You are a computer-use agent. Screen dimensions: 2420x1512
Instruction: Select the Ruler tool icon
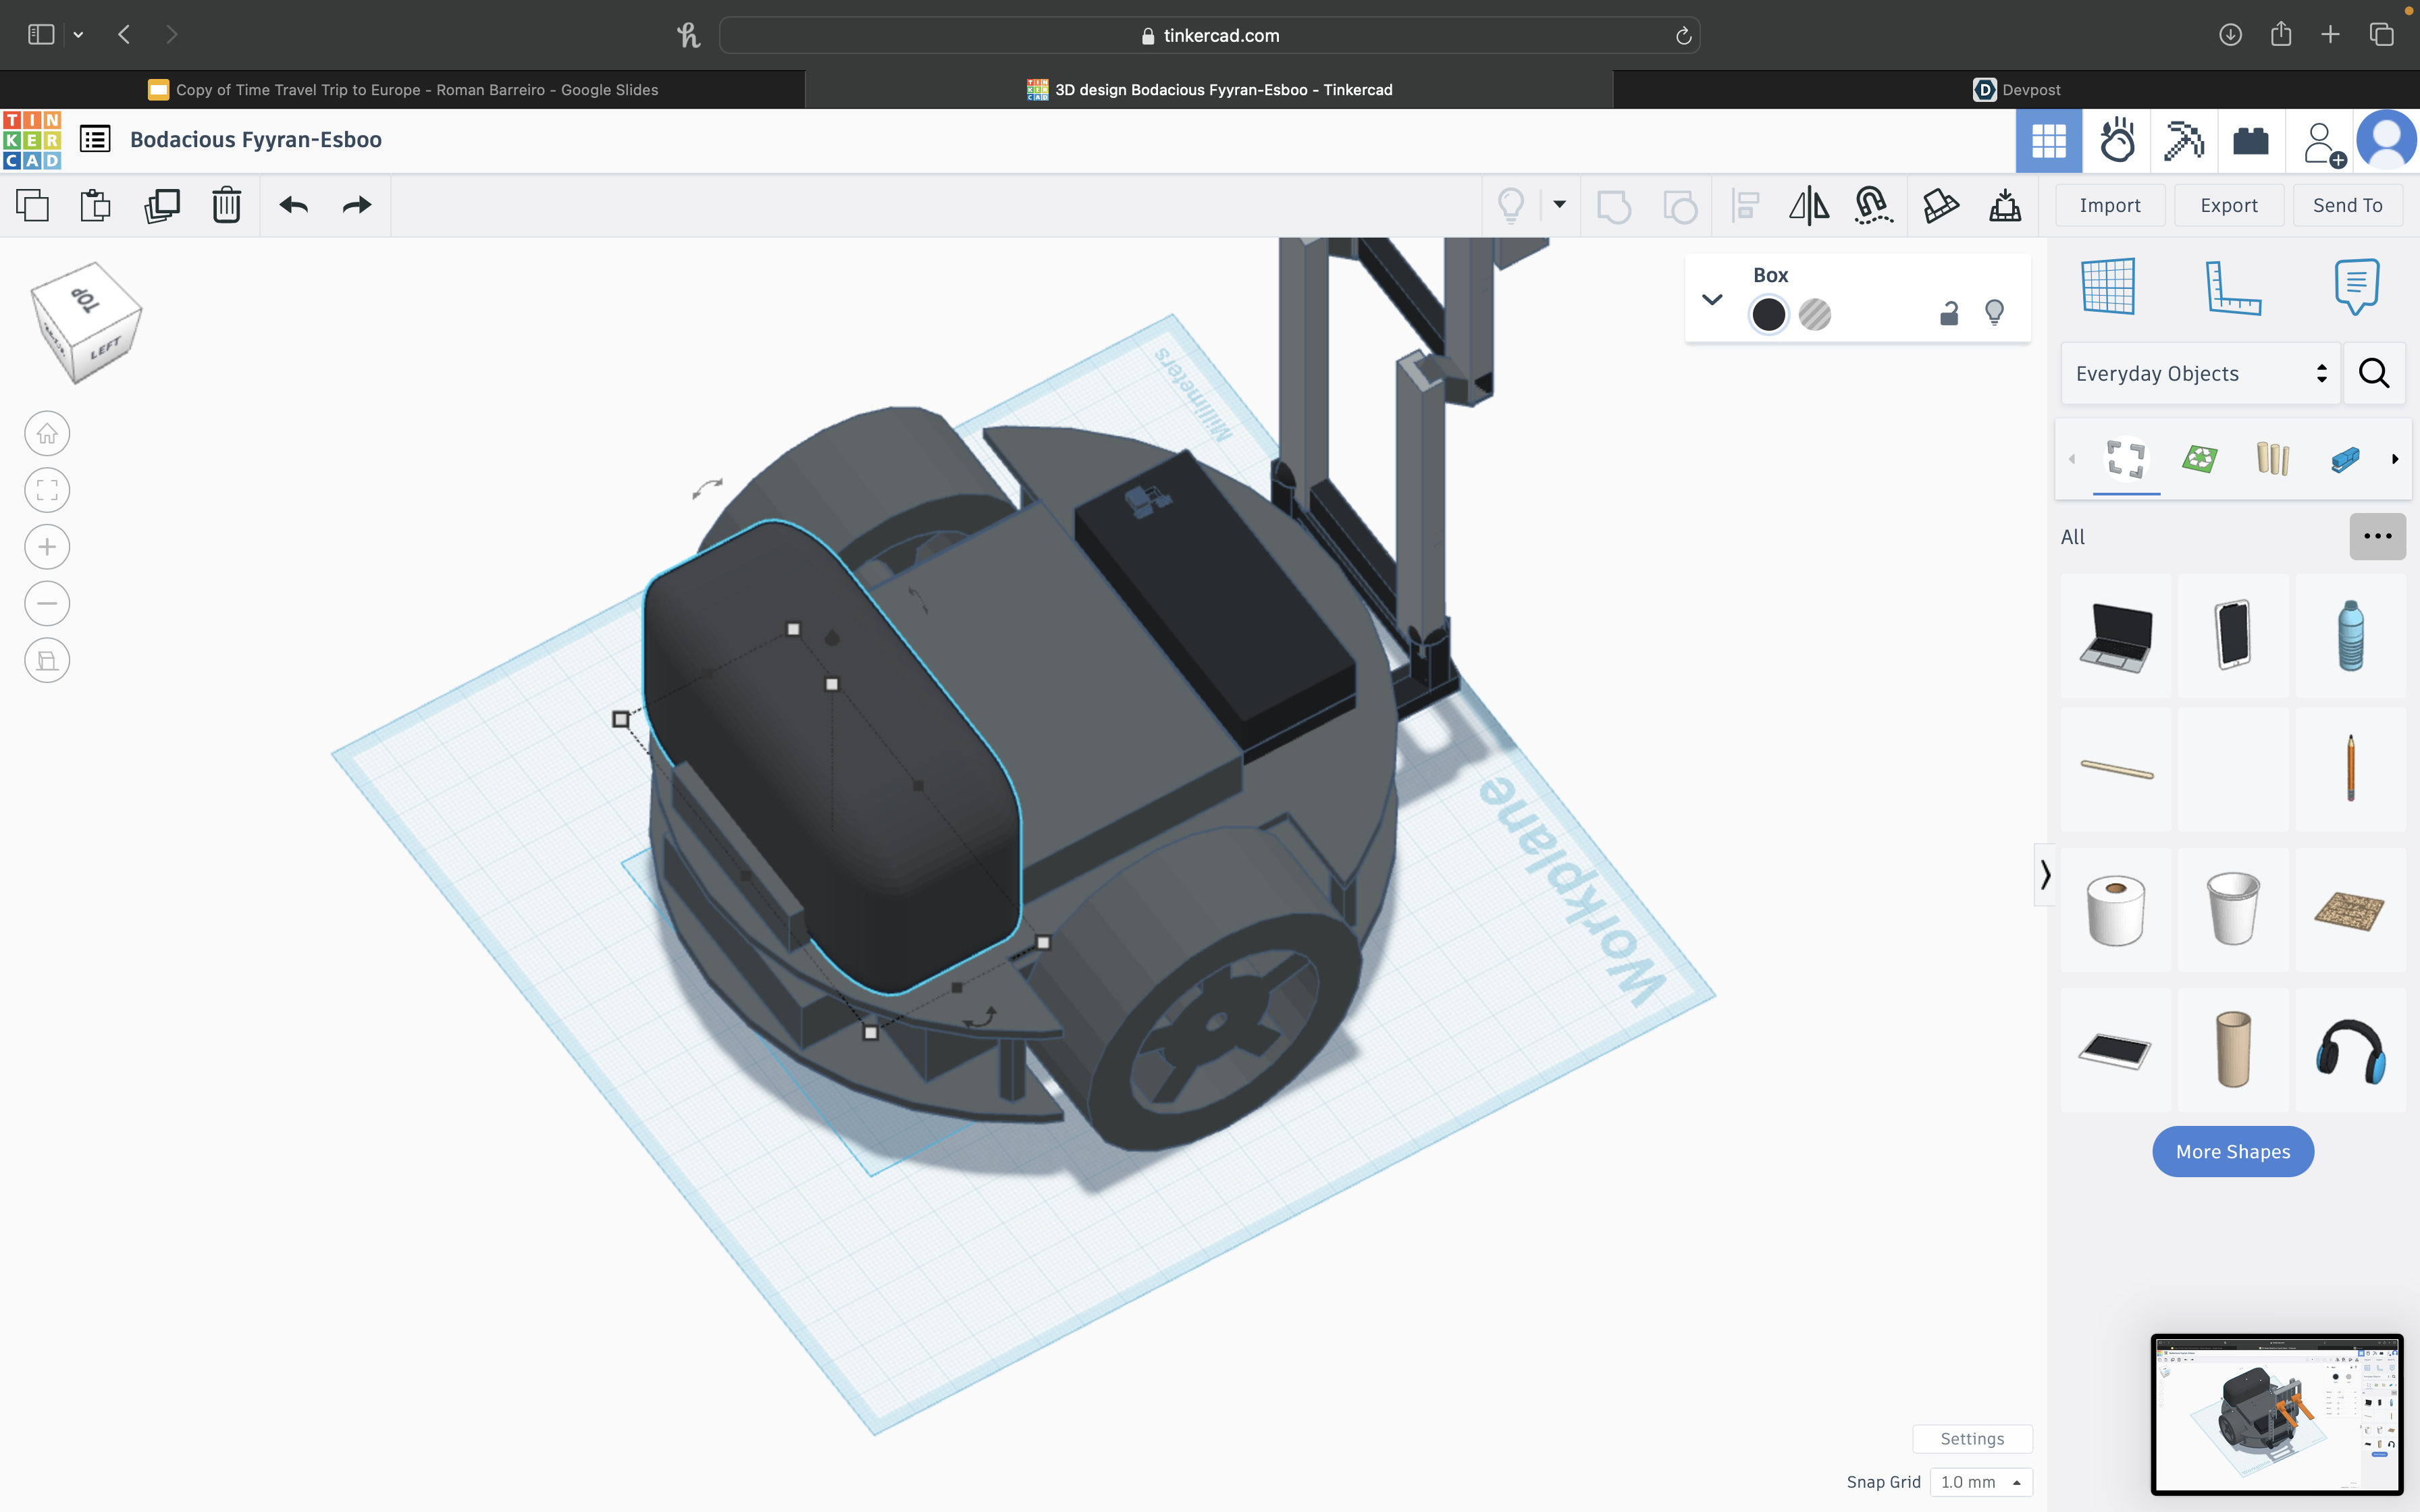(2232, 288)
